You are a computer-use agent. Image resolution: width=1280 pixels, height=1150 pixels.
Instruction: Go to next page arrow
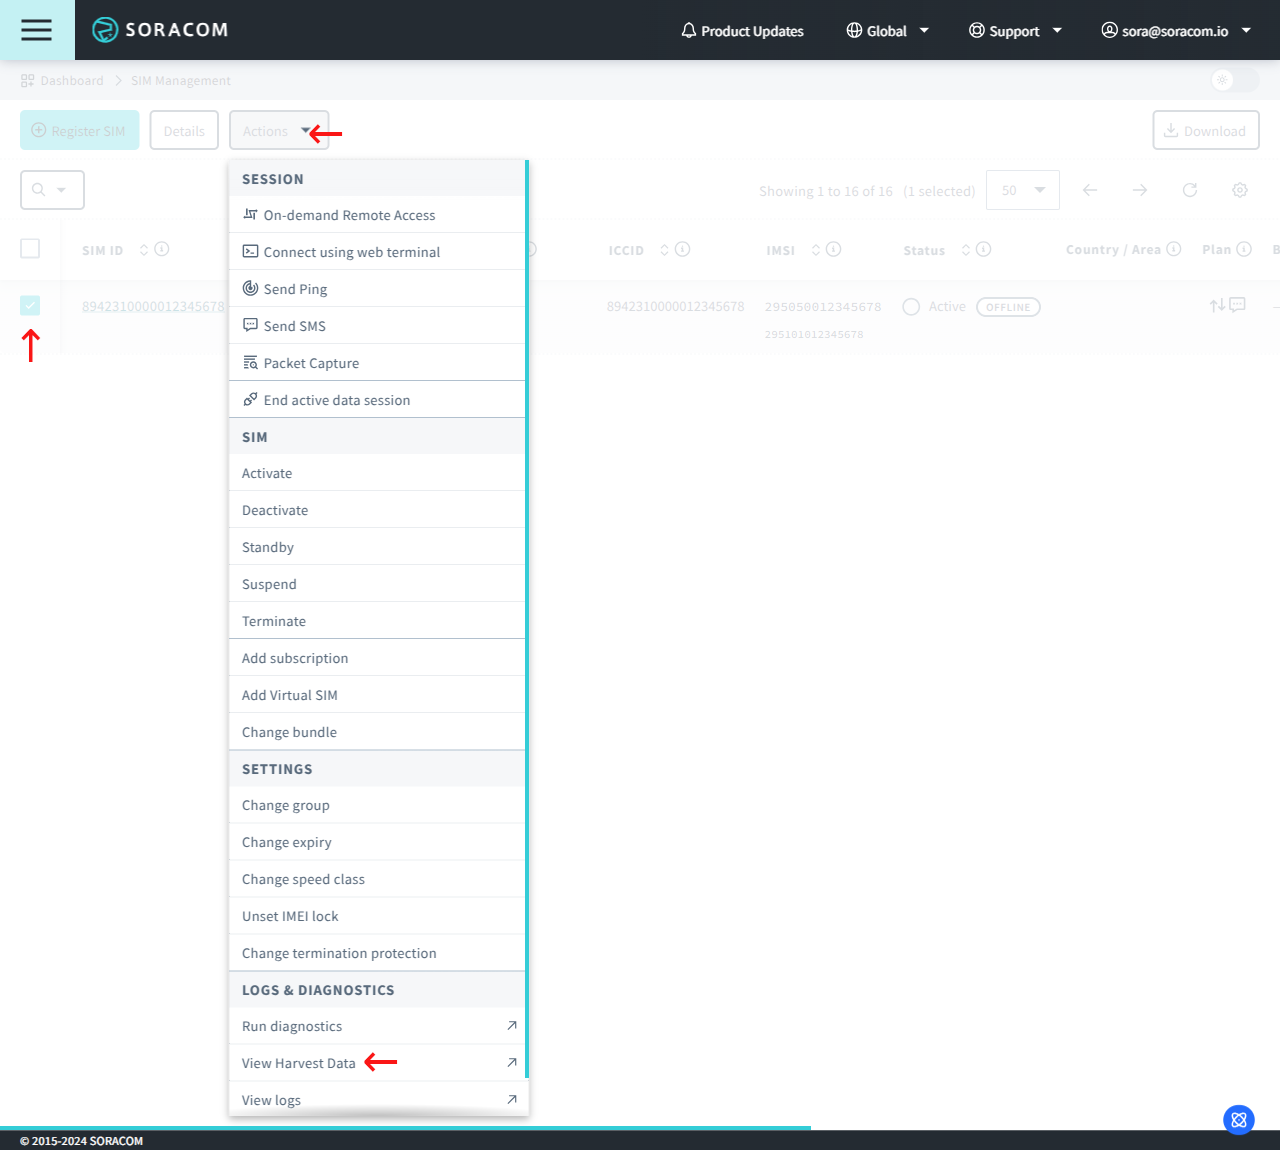(x=1139, y=190)
